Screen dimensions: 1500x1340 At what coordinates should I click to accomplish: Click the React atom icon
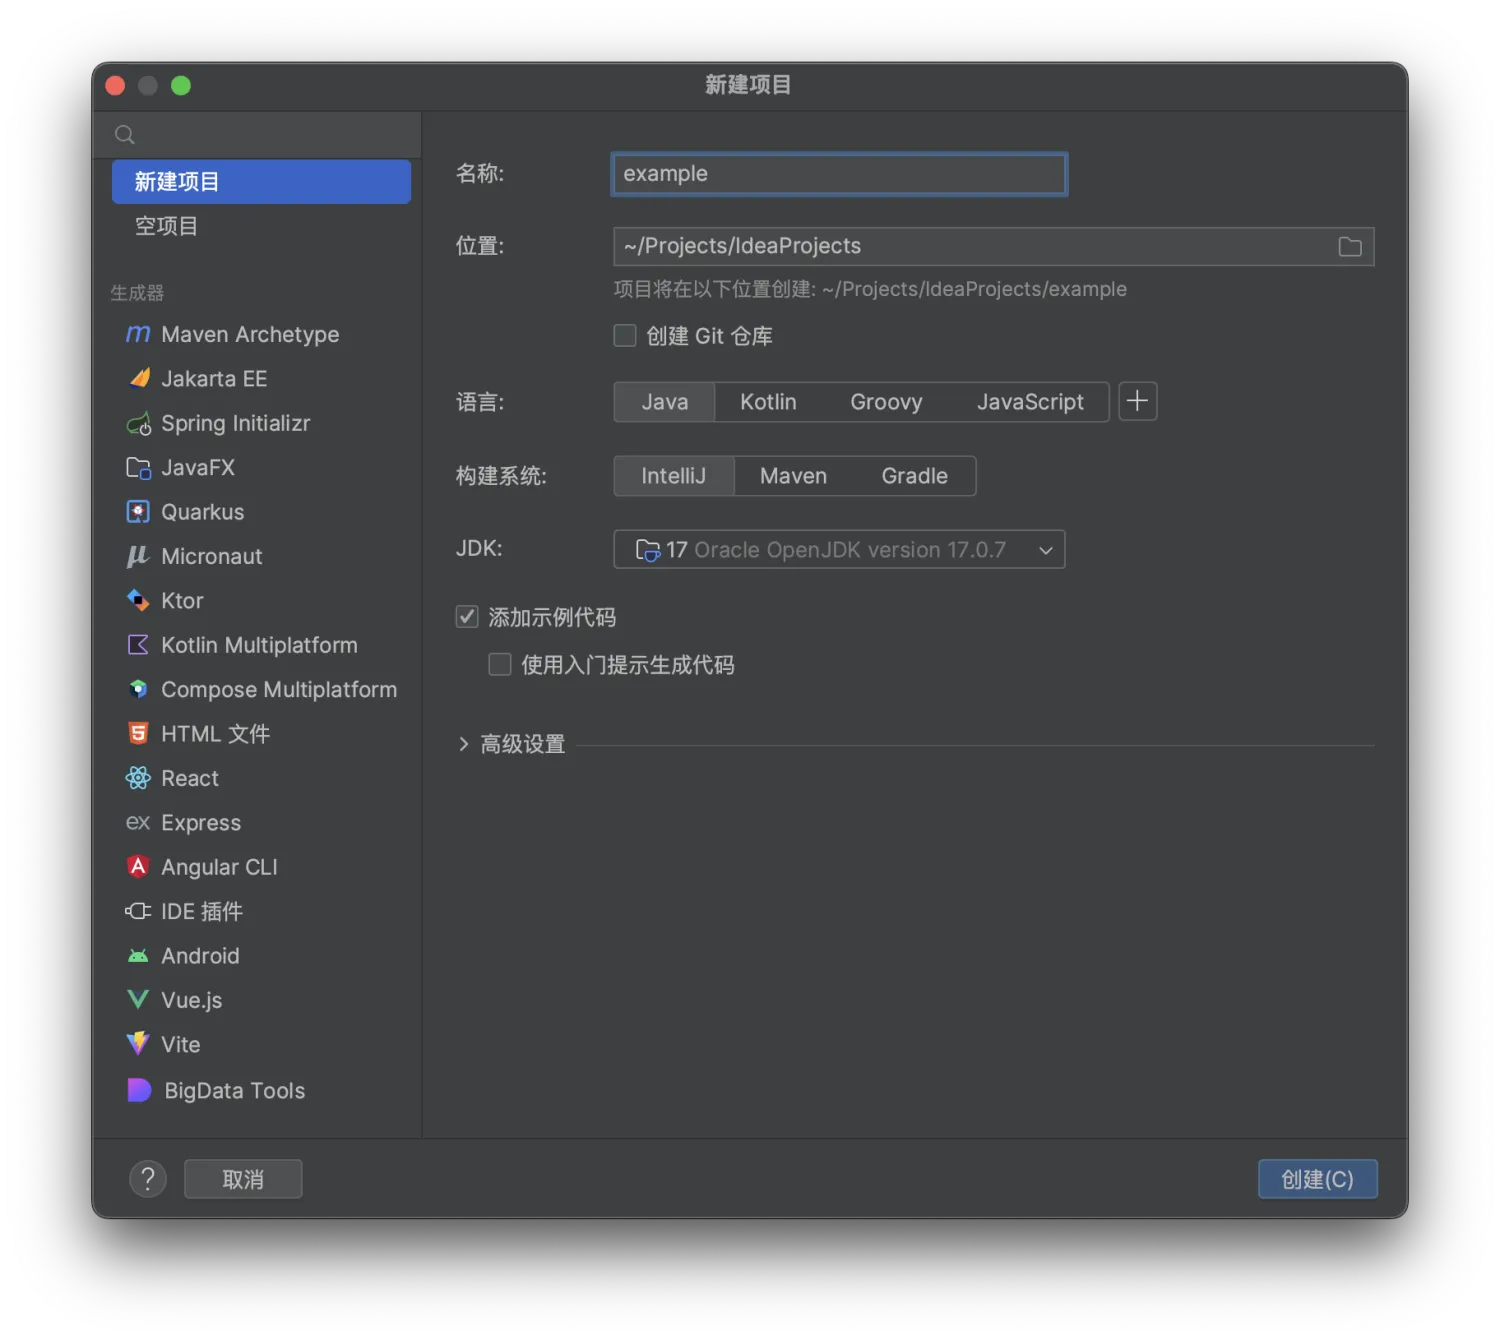pyautogui.click(x=138, y=778)
